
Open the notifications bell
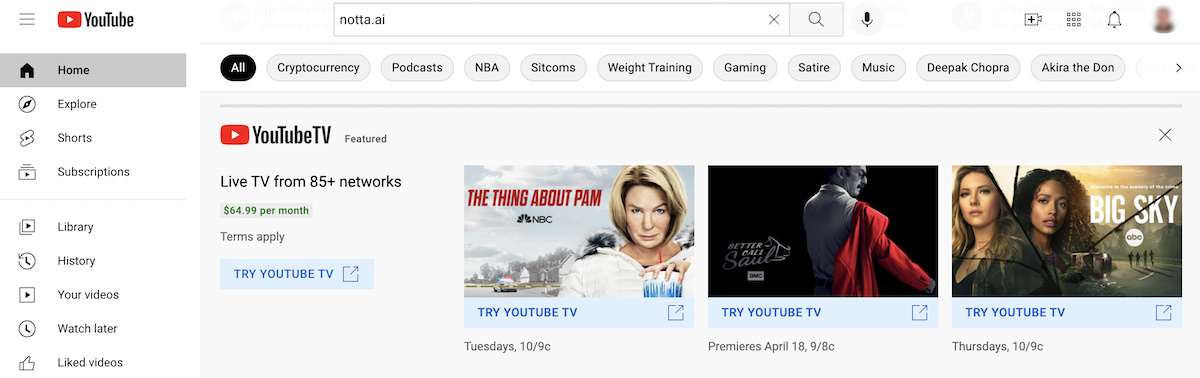pos(1114,19)
